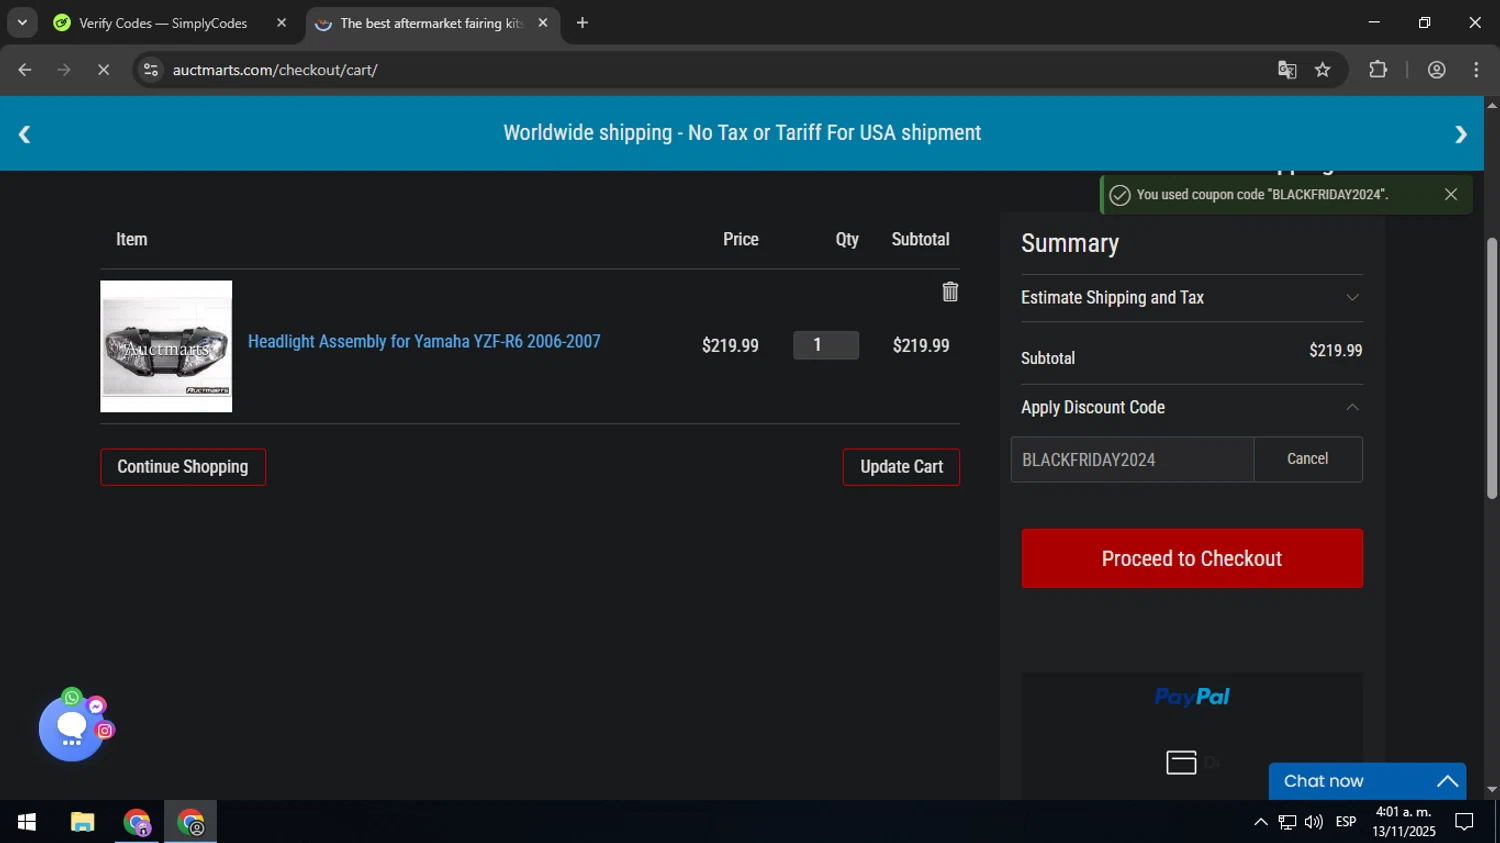Show hidden system tray icons
The height and width of the screenshot is (843, 1500).
1260,822
